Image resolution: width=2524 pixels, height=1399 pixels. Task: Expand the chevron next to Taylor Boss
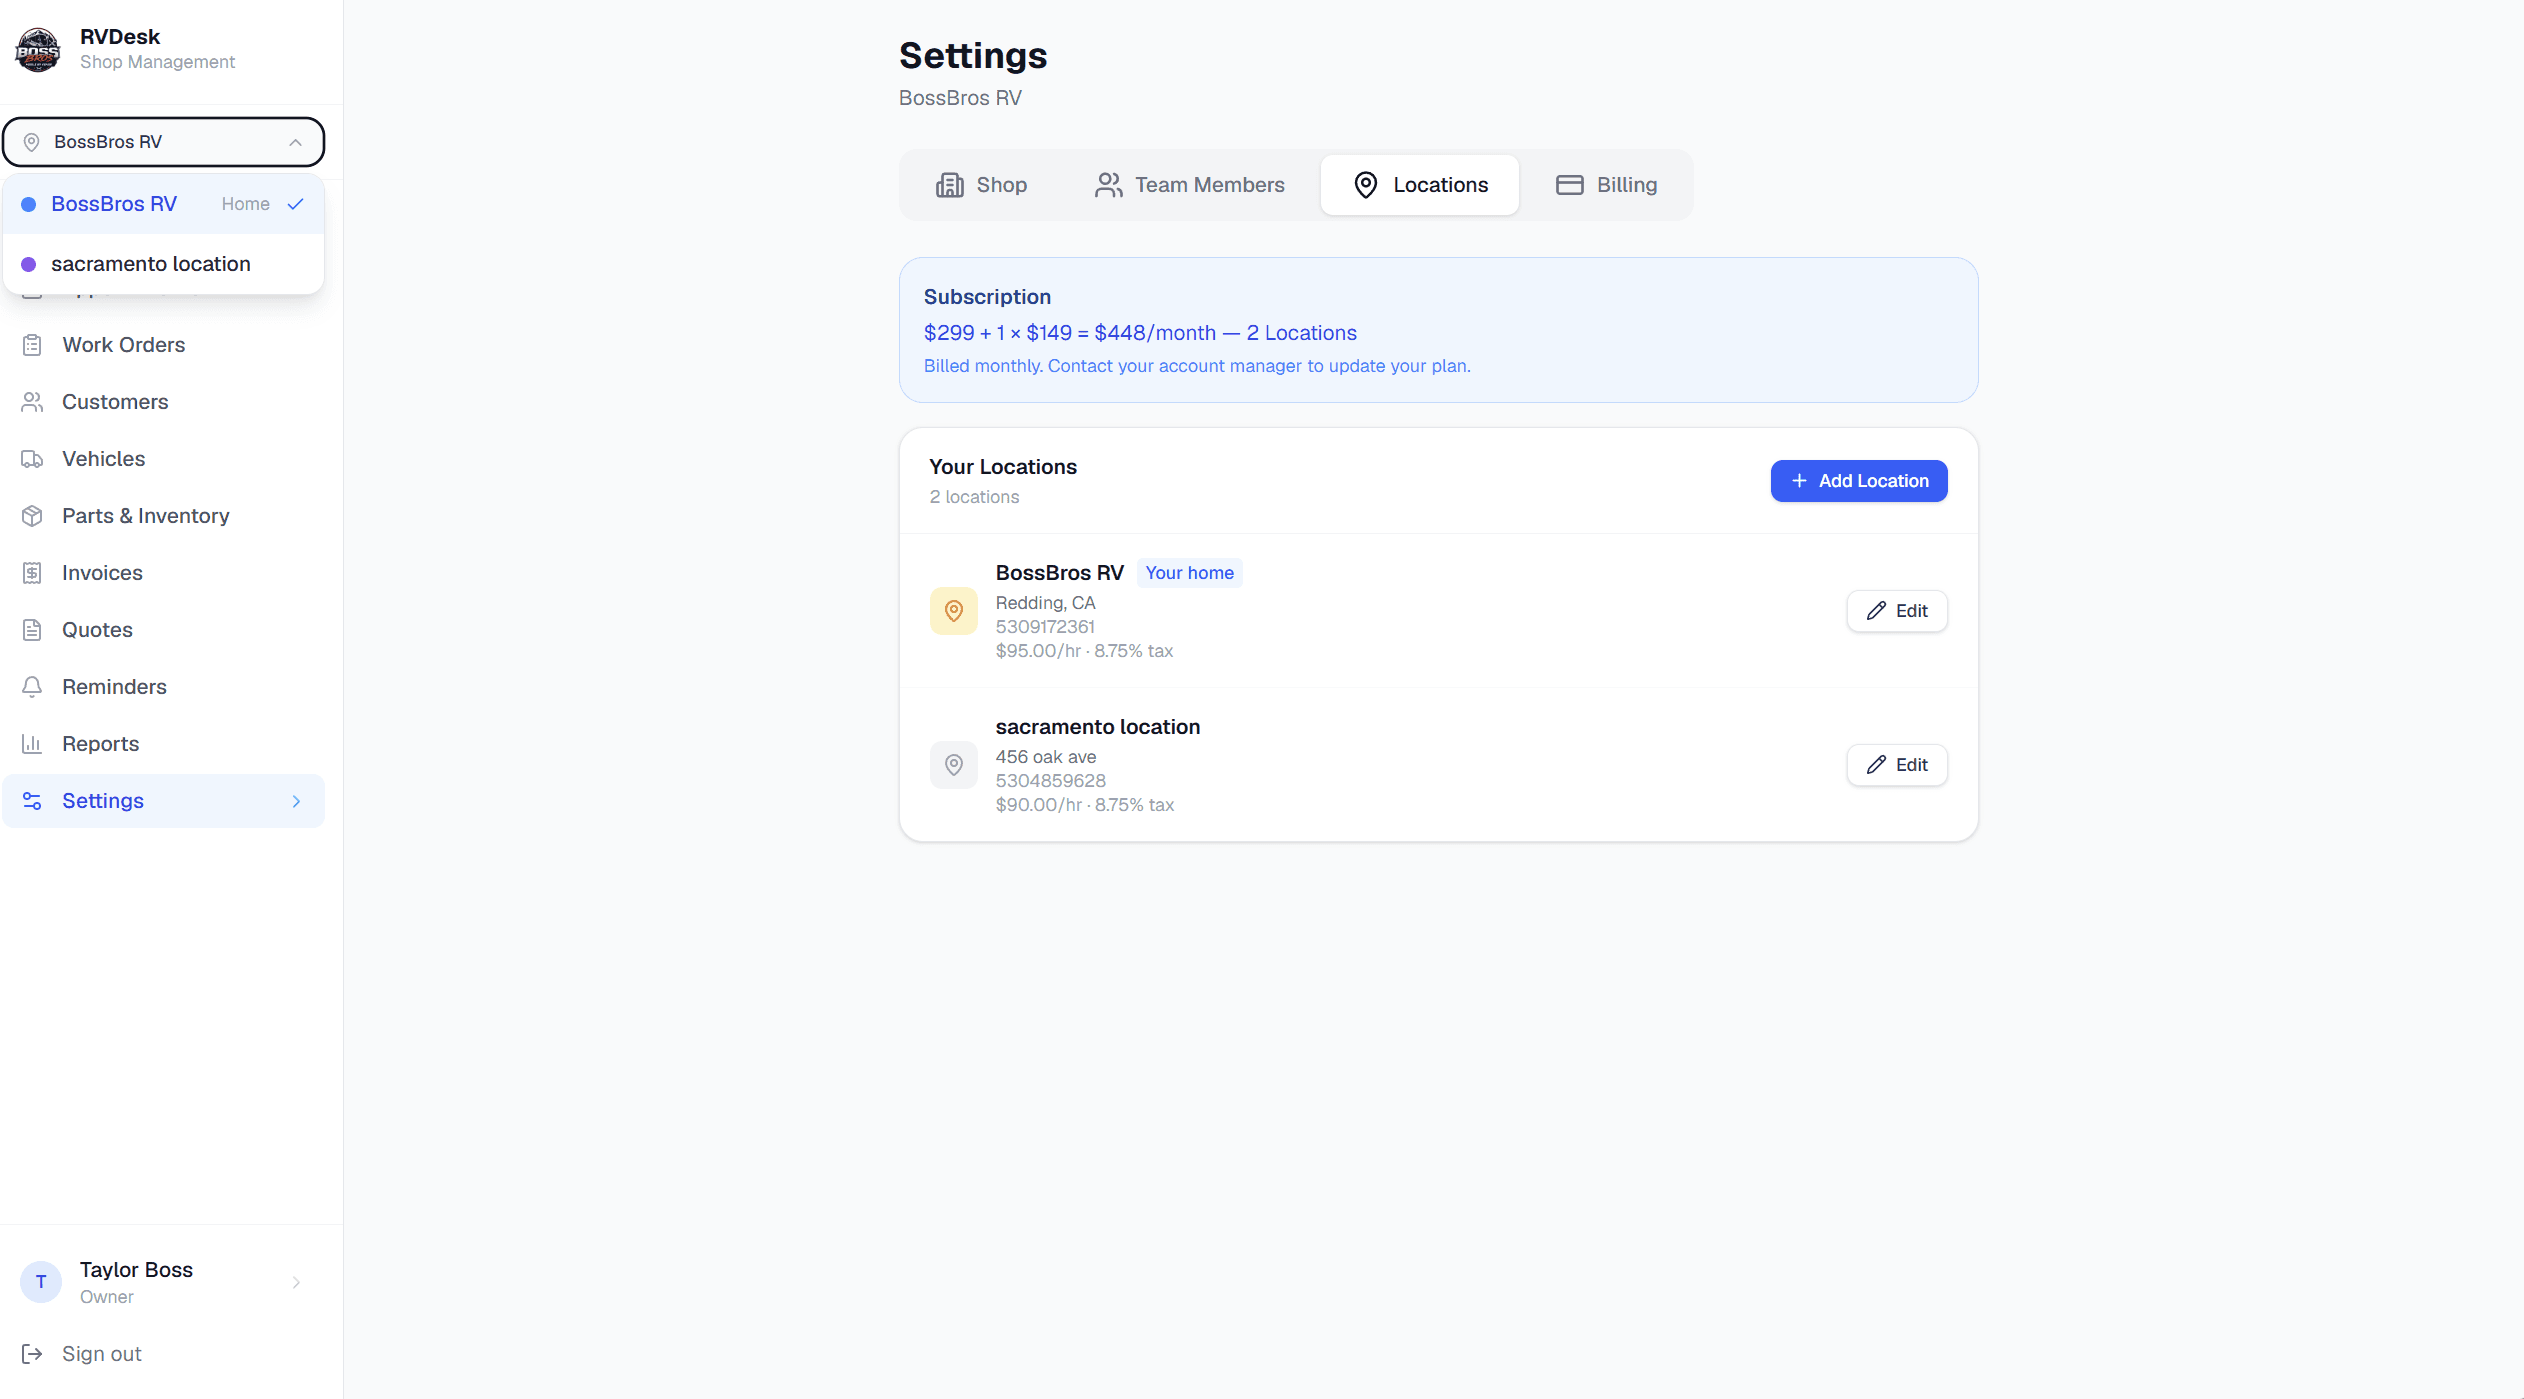tap(296, 1282)
